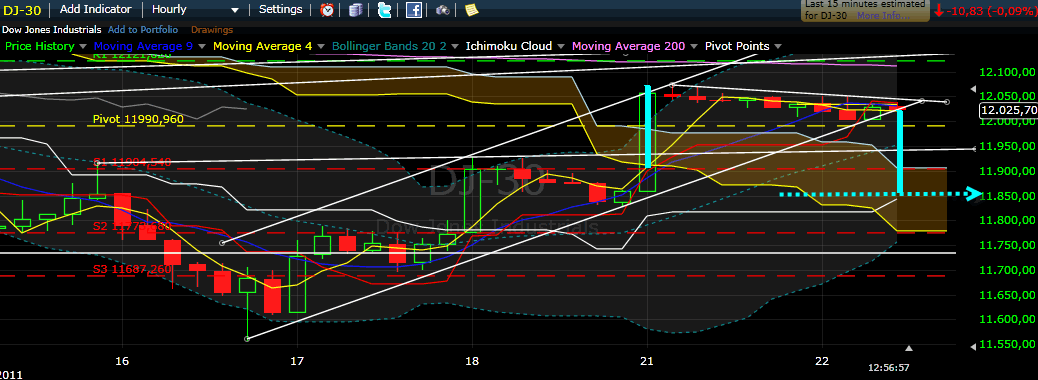Click the 12.100,00 price axis label
This screenshot has height=380, width=1038.
coord(1007,71)
